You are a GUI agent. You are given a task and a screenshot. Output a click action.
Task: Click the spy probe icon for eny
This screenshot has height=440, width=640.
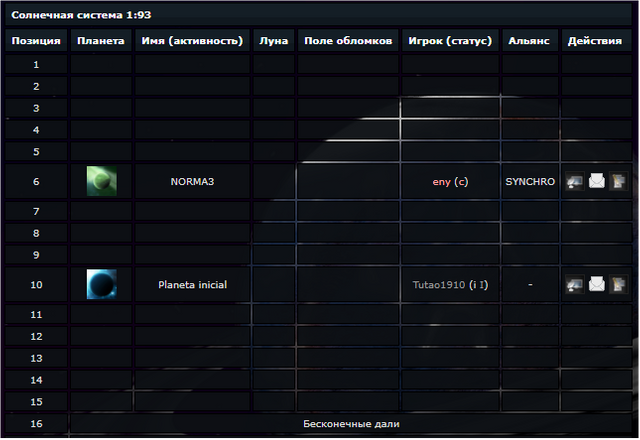click(x=574, y=181)
